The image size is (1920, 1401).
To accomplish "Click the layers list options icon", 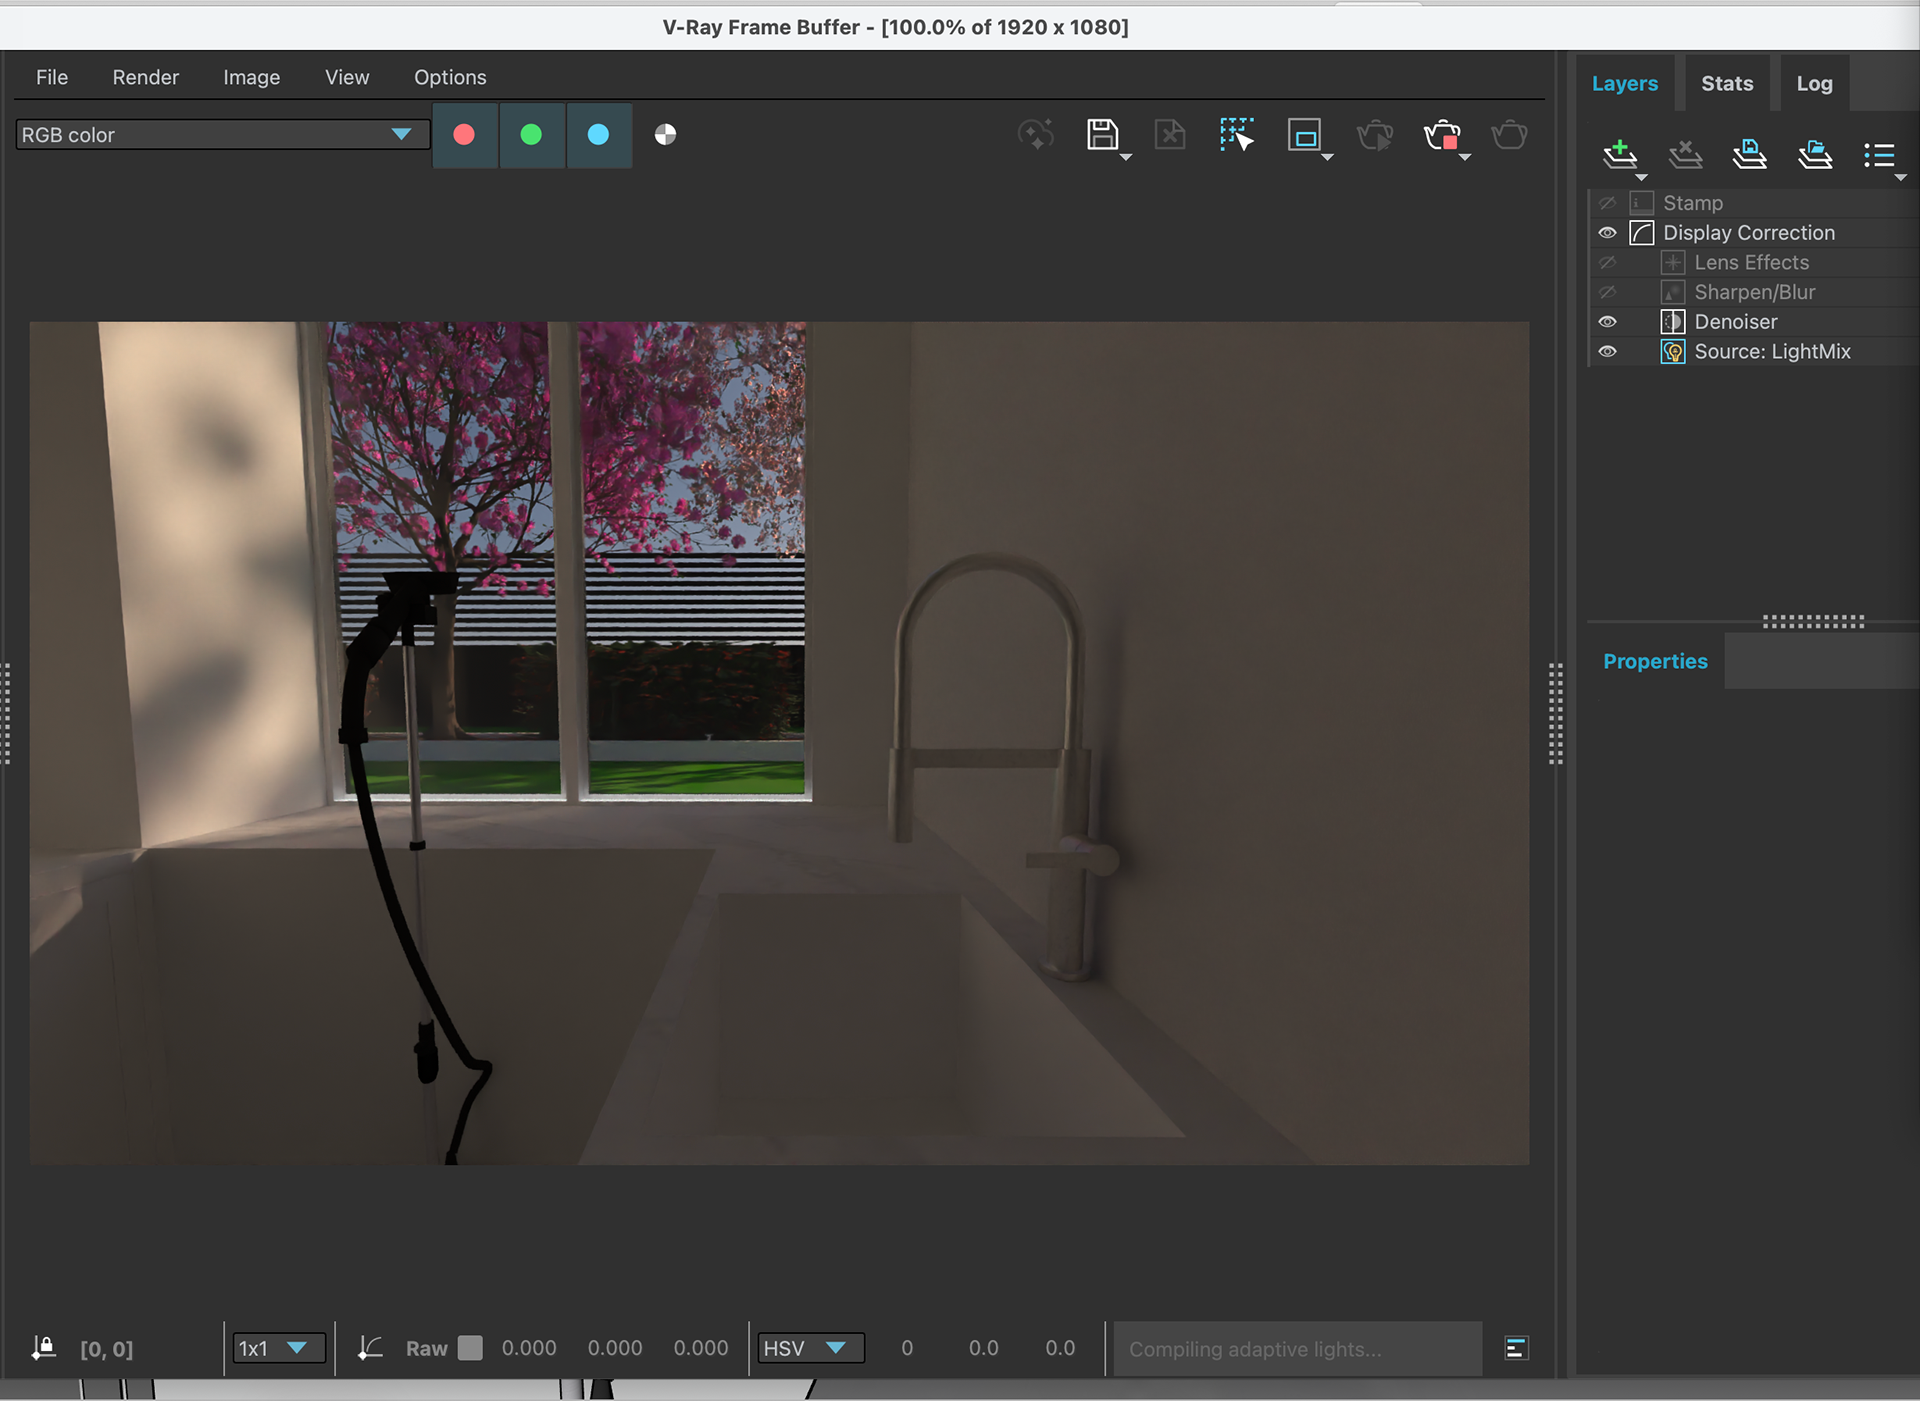I will pyautogui.click(x=1880, y=154).
